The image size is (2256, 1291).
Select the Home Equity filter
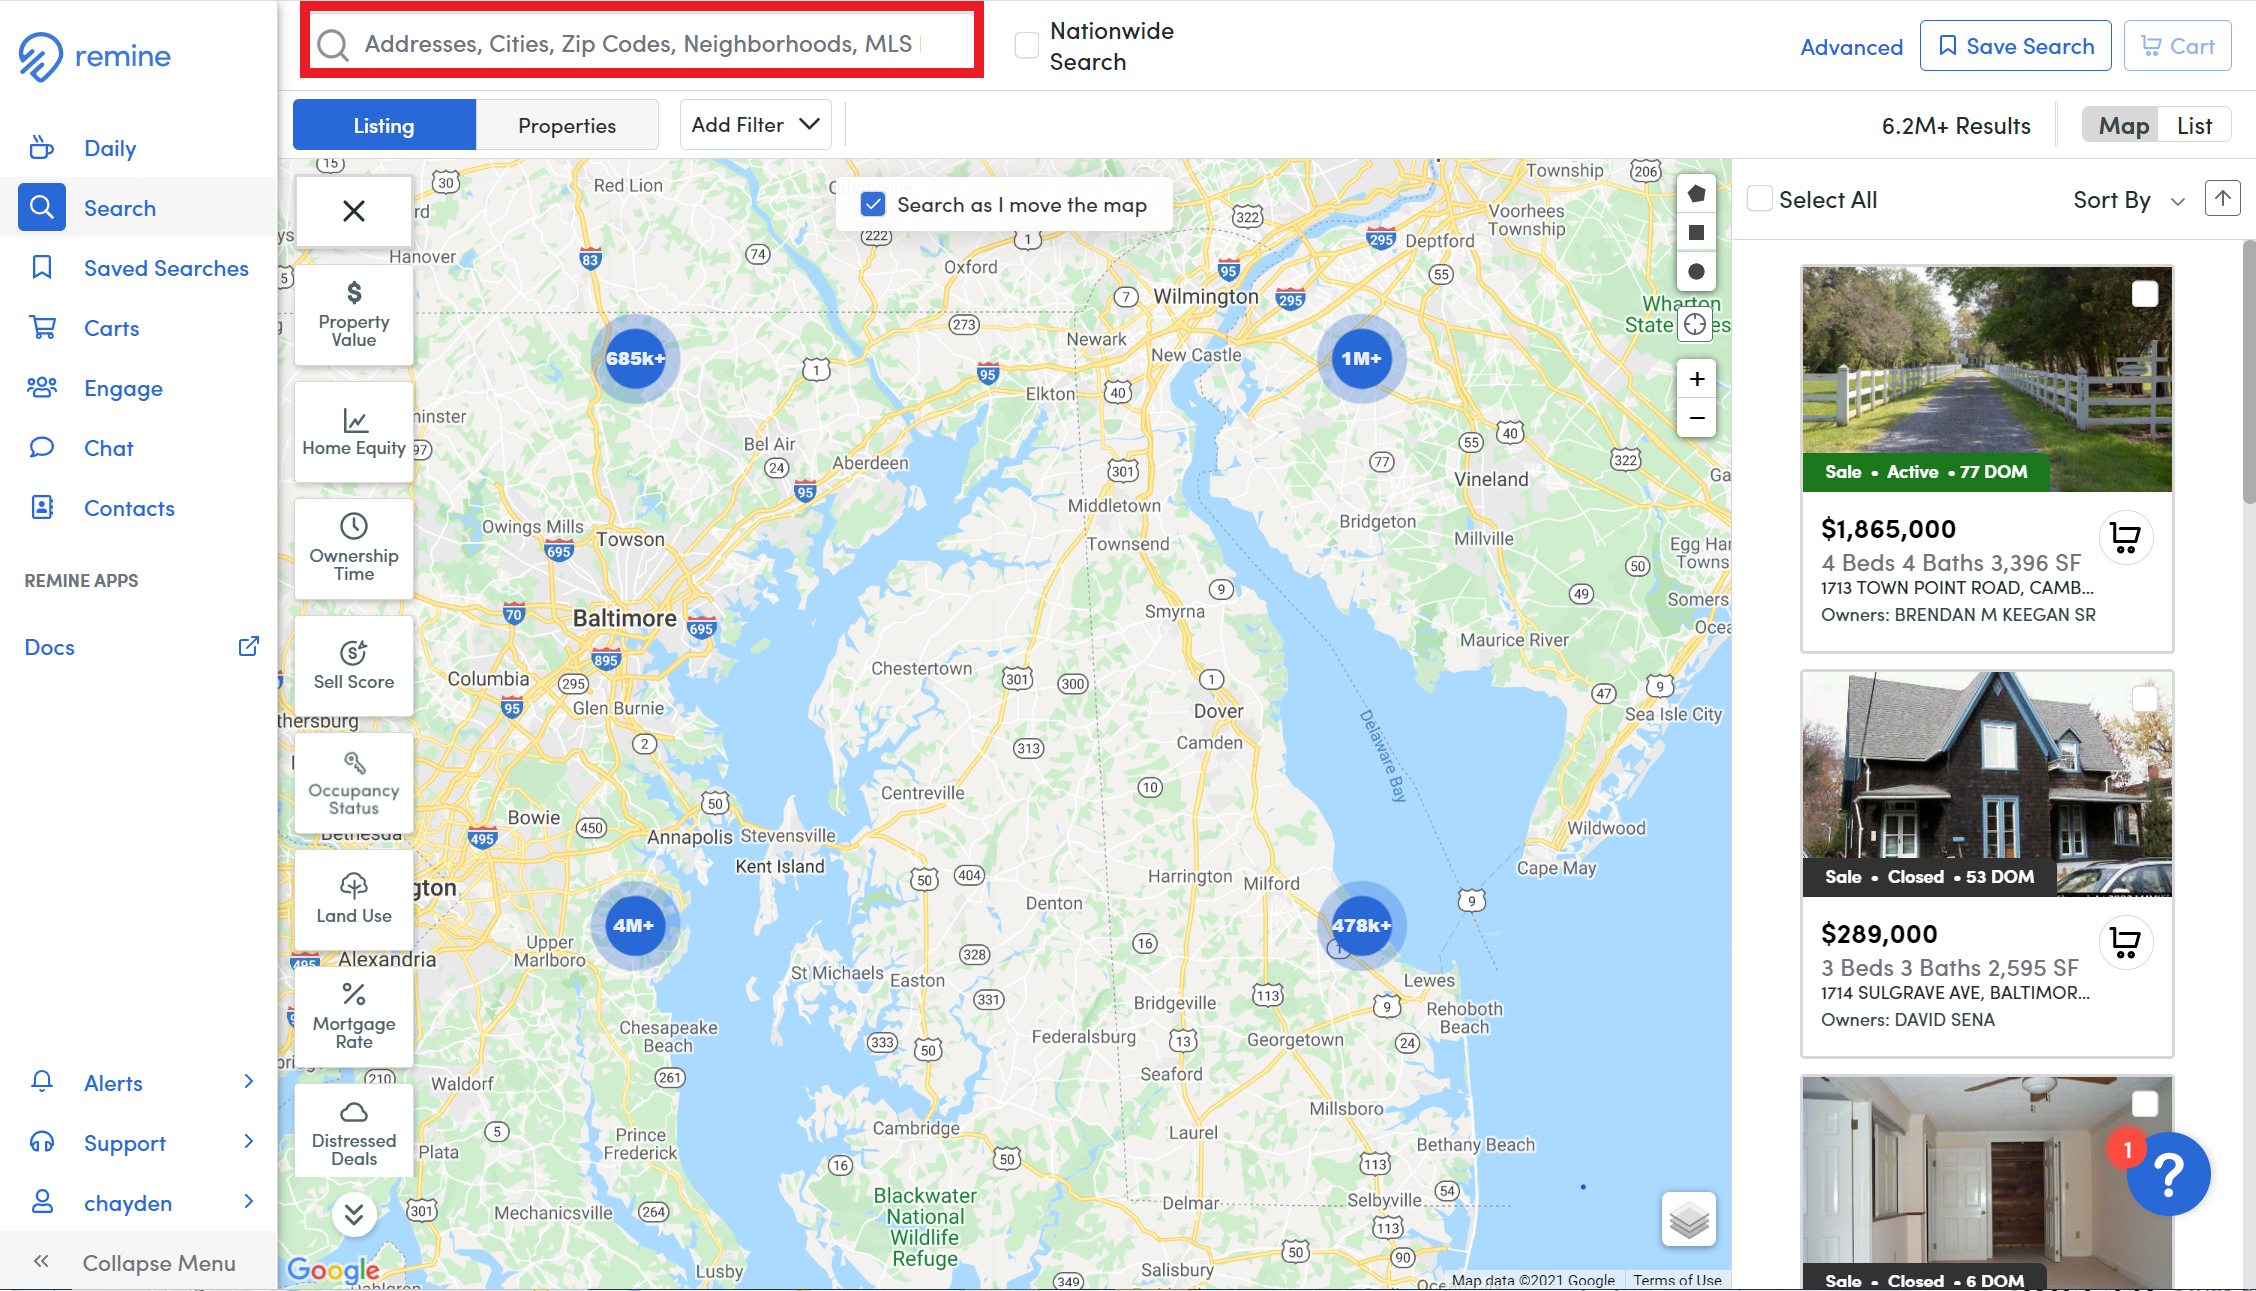point(354,432)
